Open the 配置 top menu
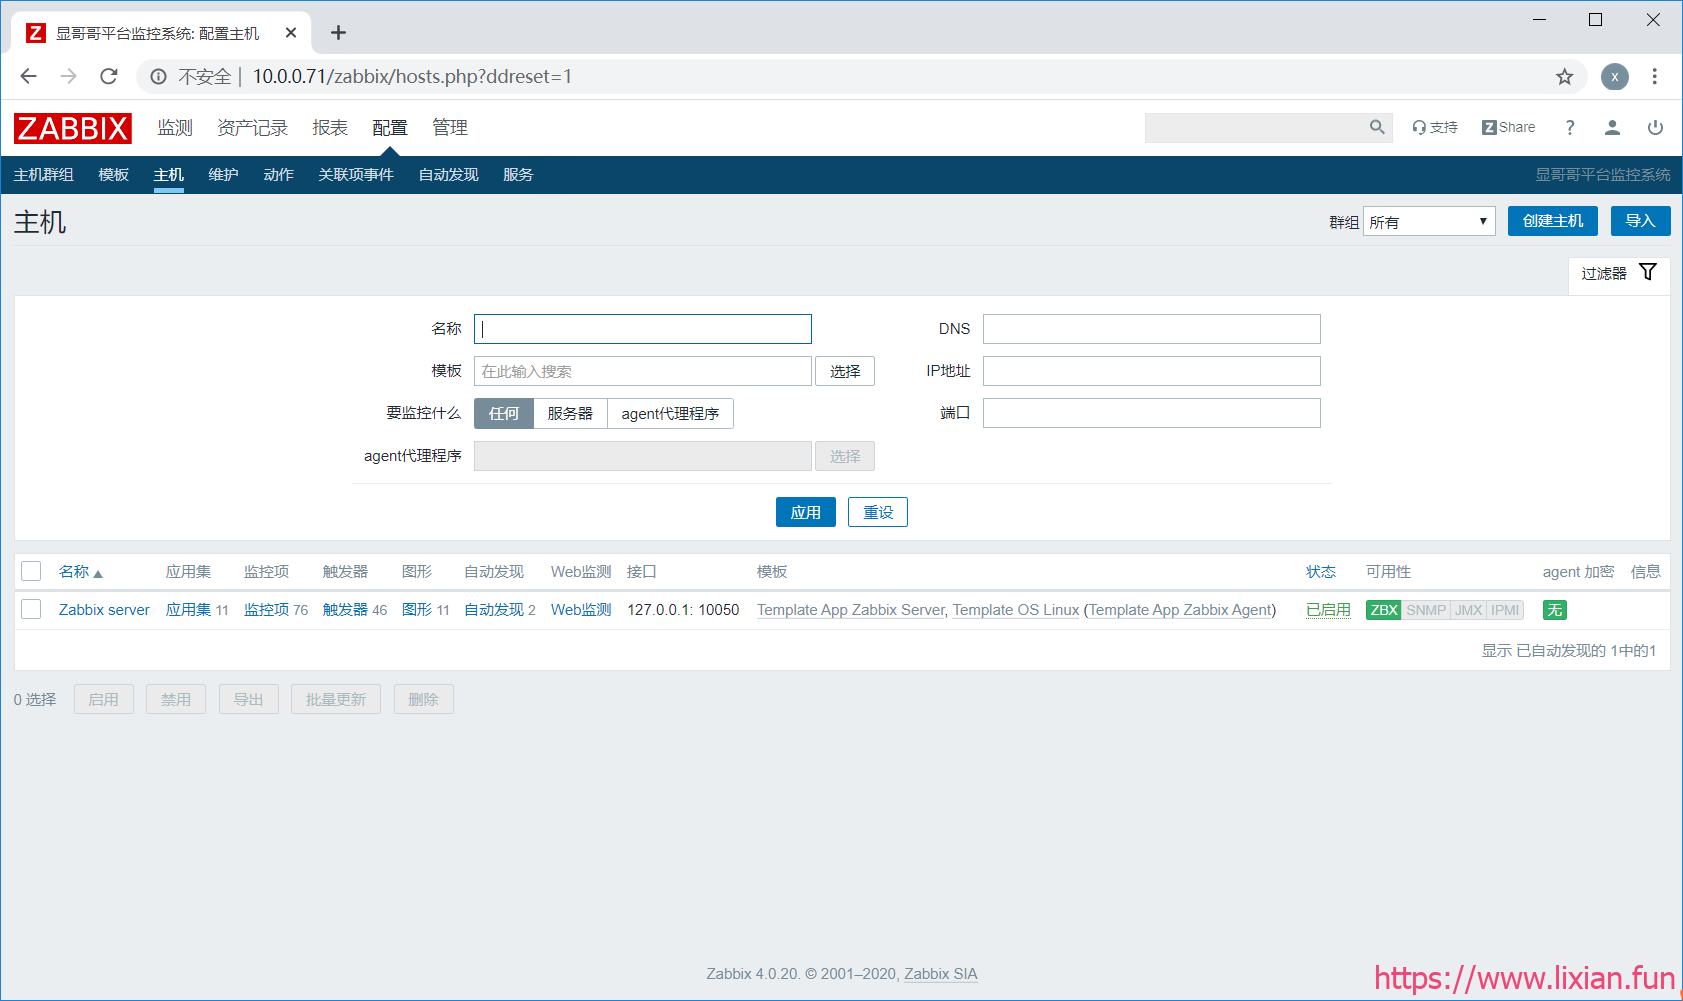The width and height of the screenshot is (1683, 1001). 390,128
